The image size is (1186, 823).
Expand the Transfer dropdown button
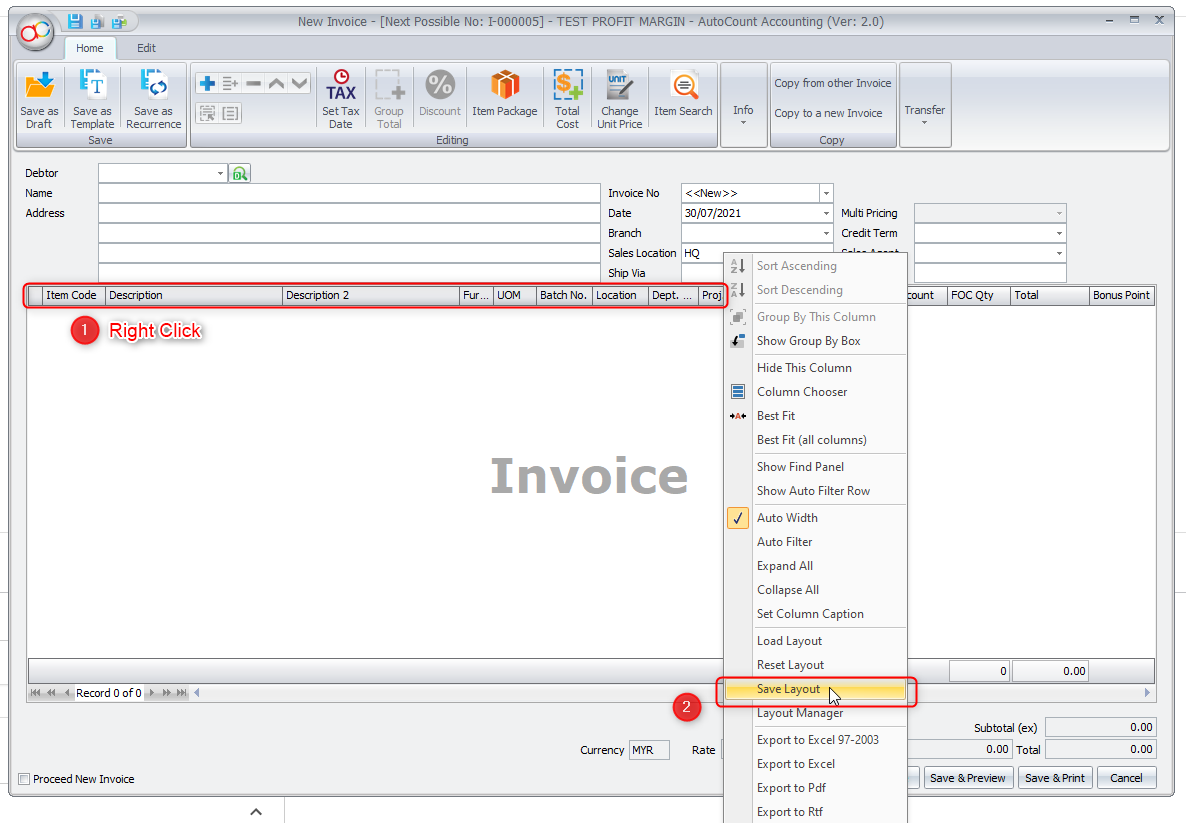coord(924,105)
